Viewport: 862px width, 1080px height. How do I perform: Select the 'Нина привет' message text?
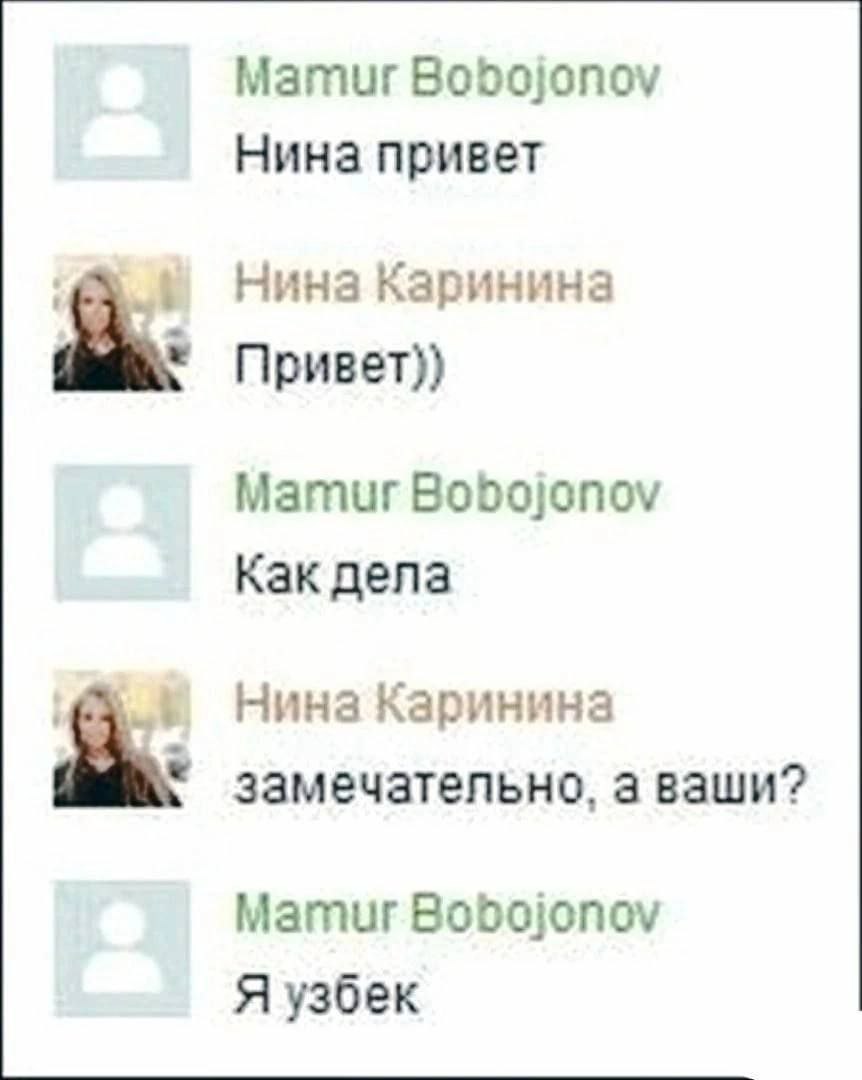click(x=390, y=156)
